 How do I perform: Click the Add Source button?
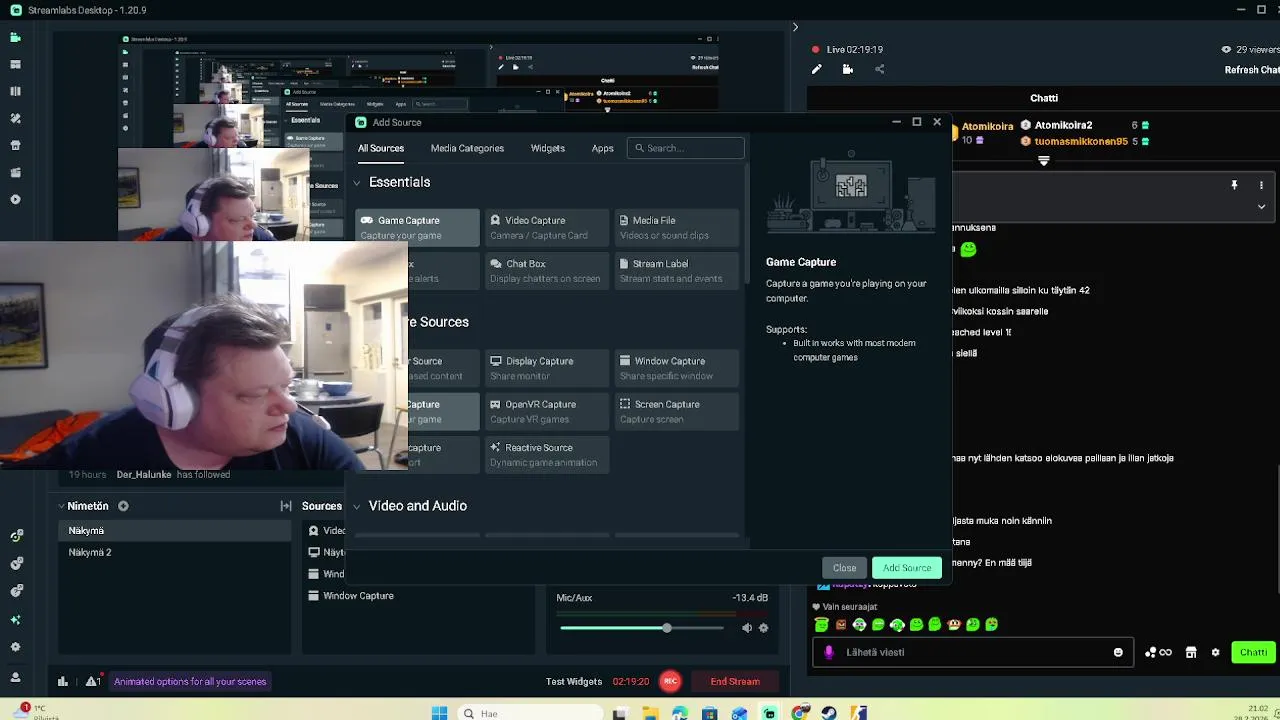[x=907, y=568]
